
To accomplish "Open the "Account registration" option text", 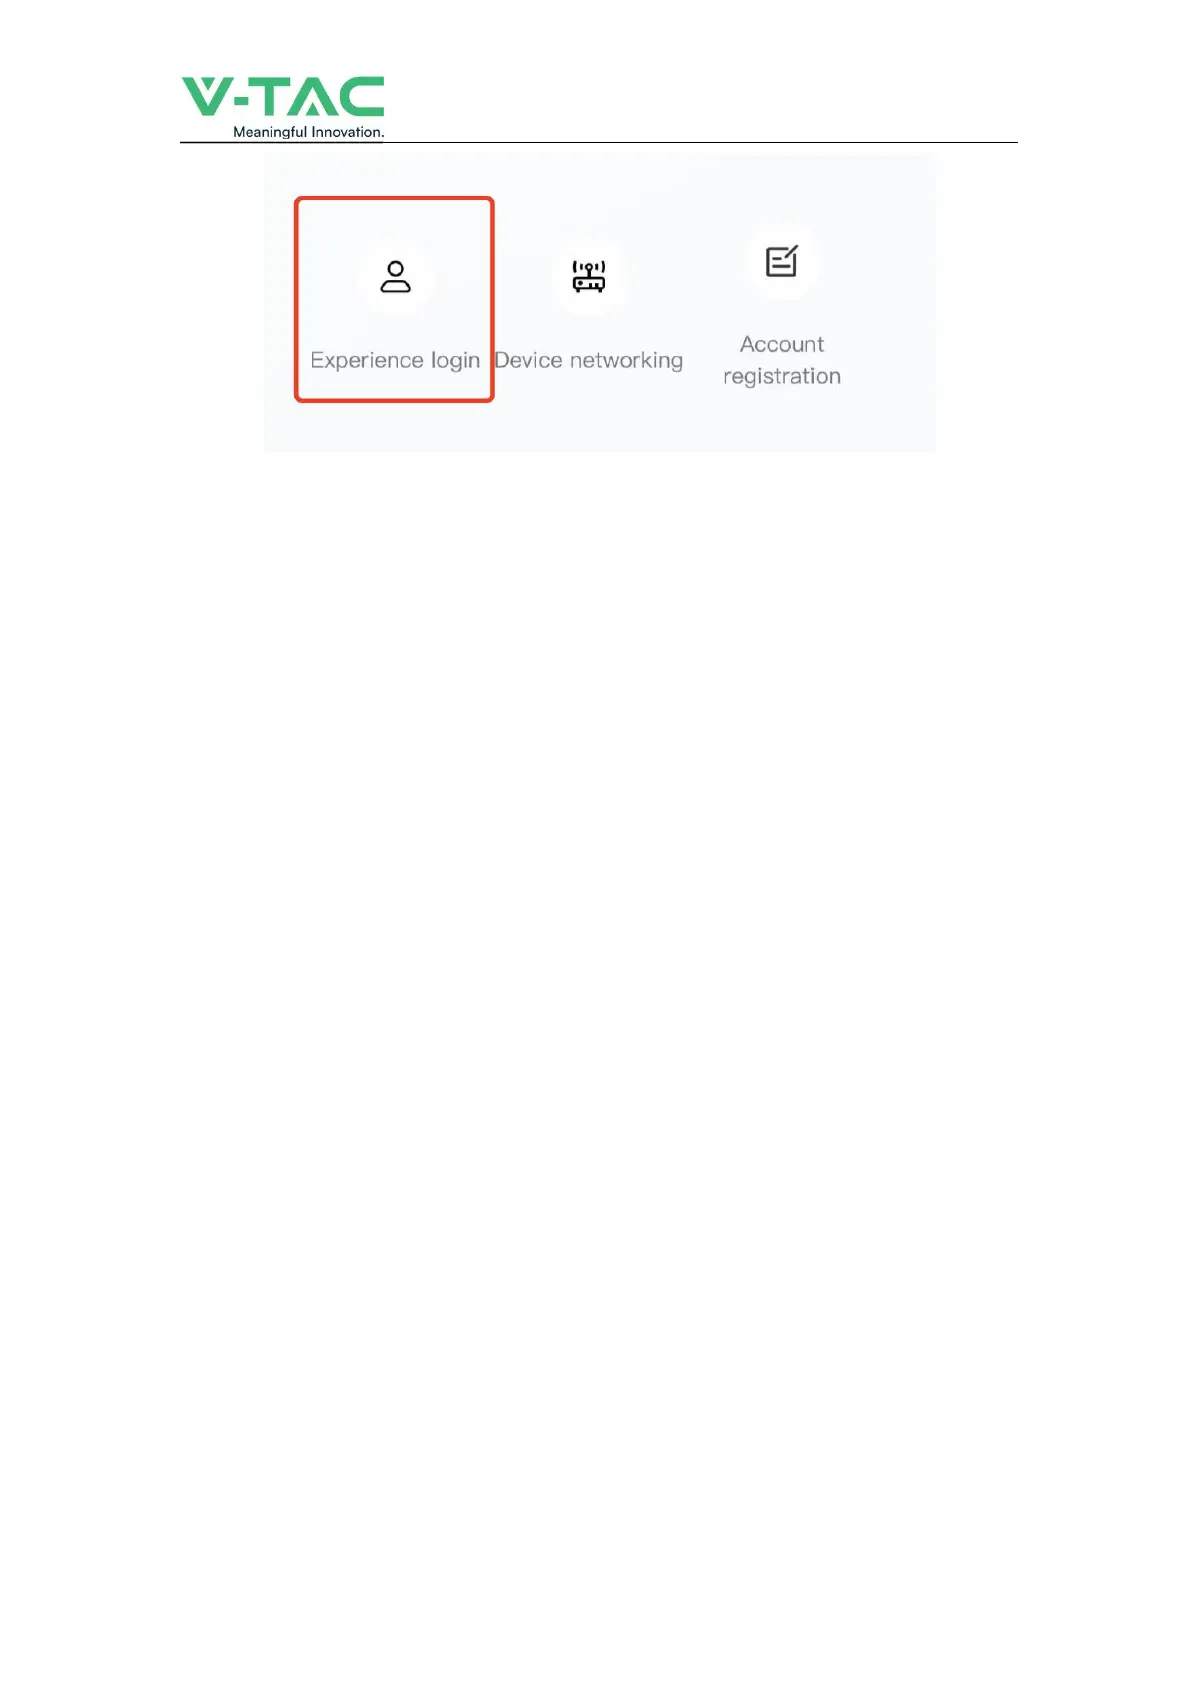I will (x=782, y=360).
